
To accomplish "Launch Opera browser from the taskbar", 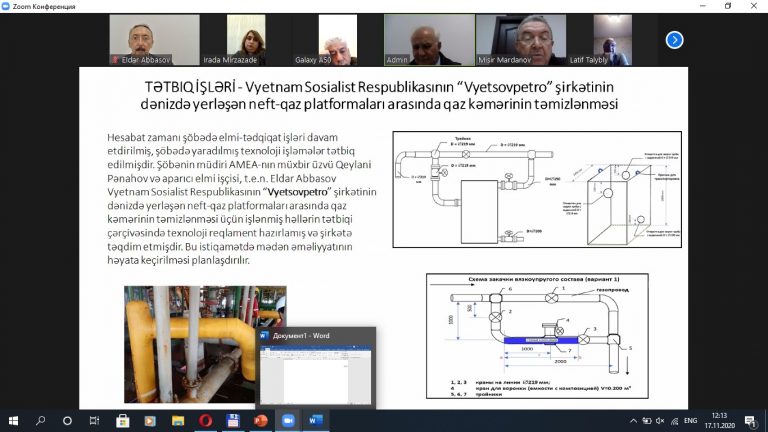I will pos(206,420).
